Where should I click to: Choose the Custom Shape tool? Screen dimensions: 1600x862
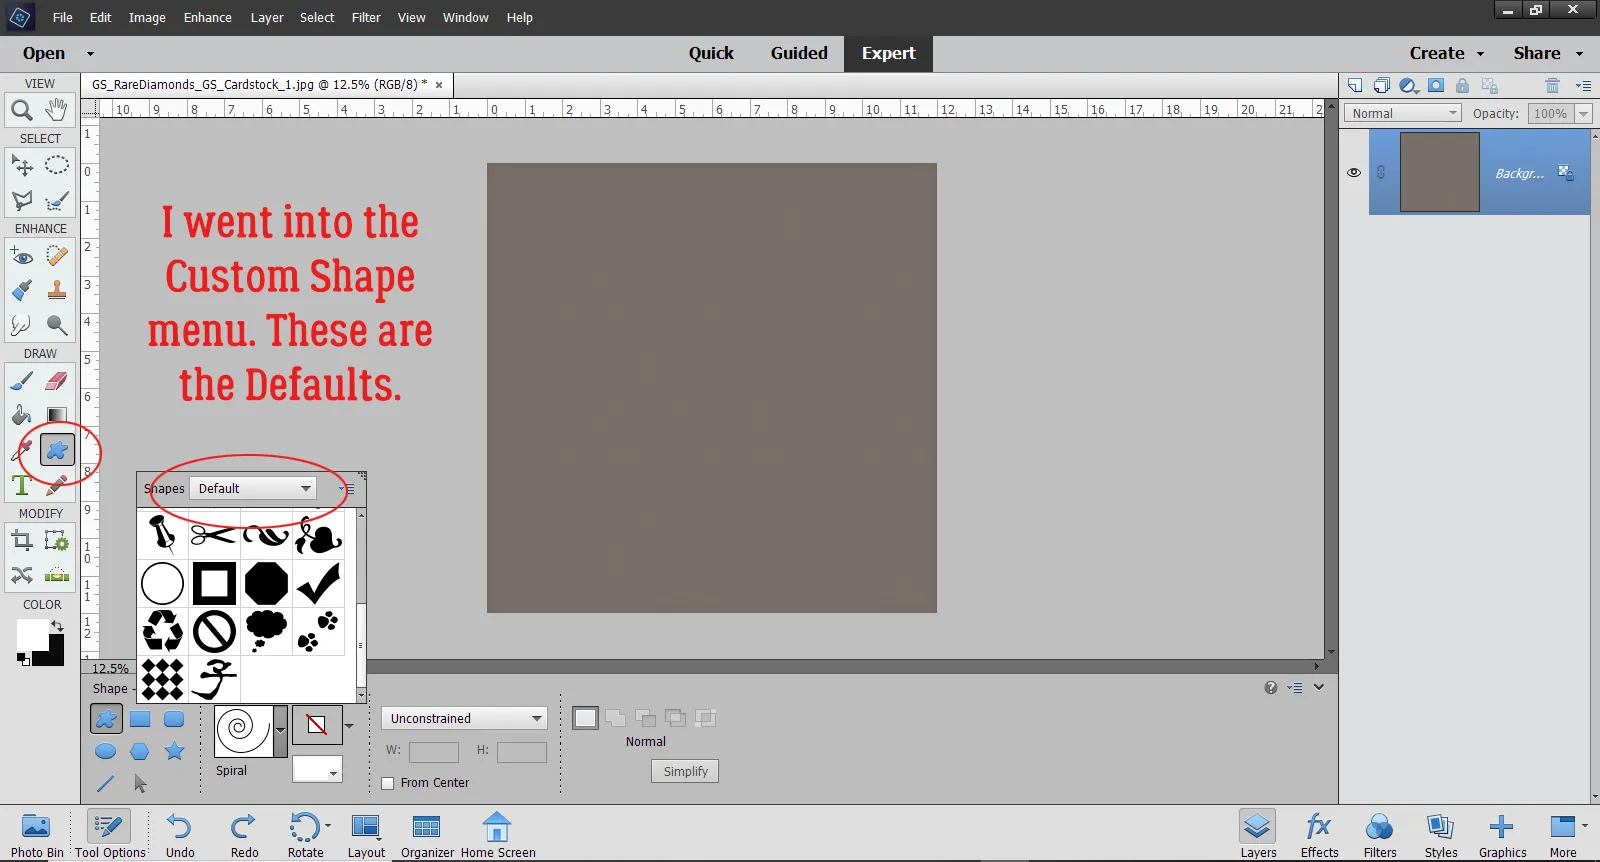coord(57,450)
